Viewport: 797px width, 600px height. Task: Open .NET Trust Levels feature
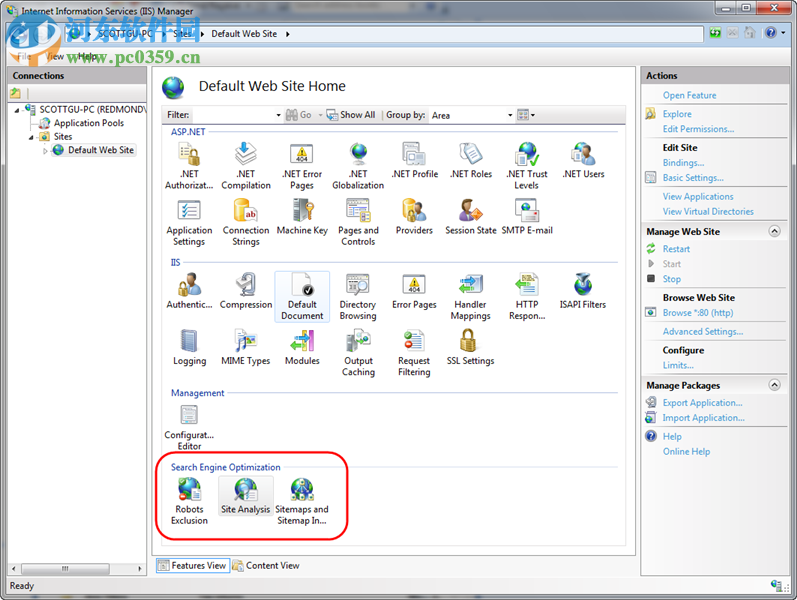(527, 166)
